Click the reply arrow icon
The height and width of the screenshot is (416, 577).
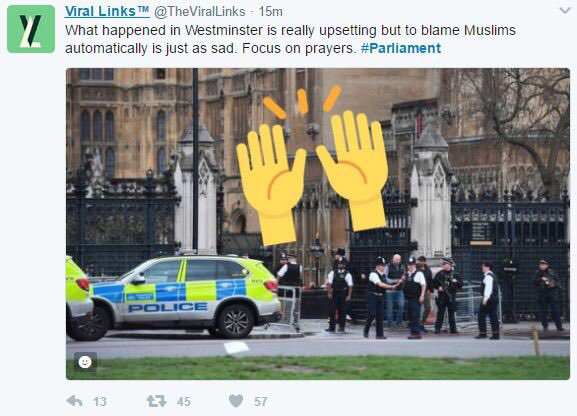click(x=75, y=401)
